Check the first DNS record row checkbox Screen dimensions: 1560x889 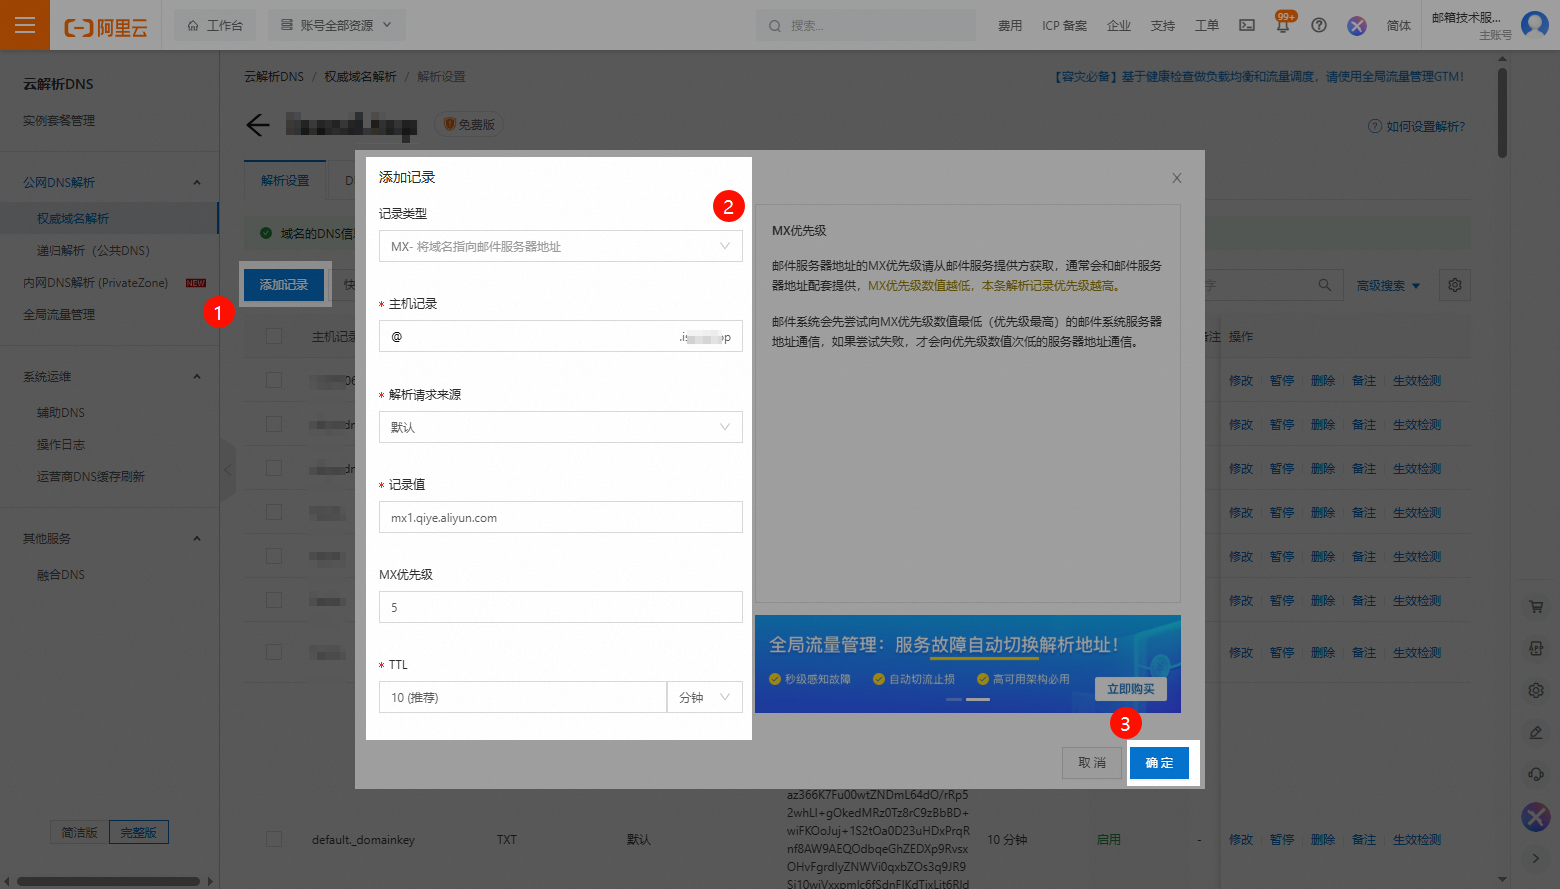pos(273,380)
